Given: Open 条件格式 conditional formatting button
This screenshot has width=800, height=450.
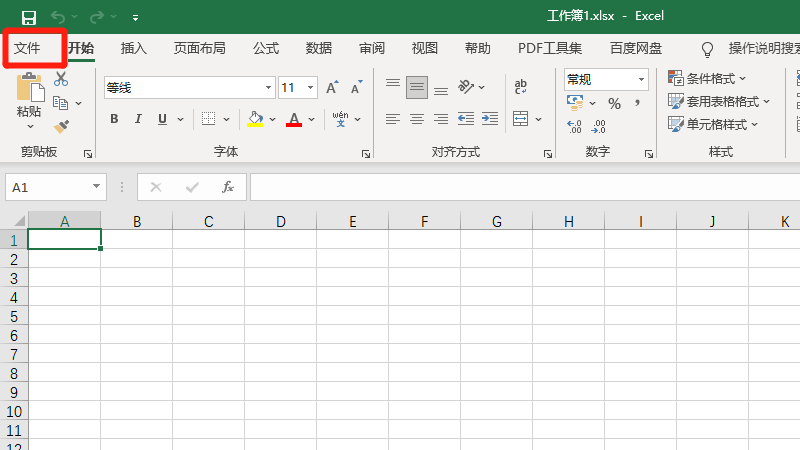Looking at the screenshot, I should [708, 78].
